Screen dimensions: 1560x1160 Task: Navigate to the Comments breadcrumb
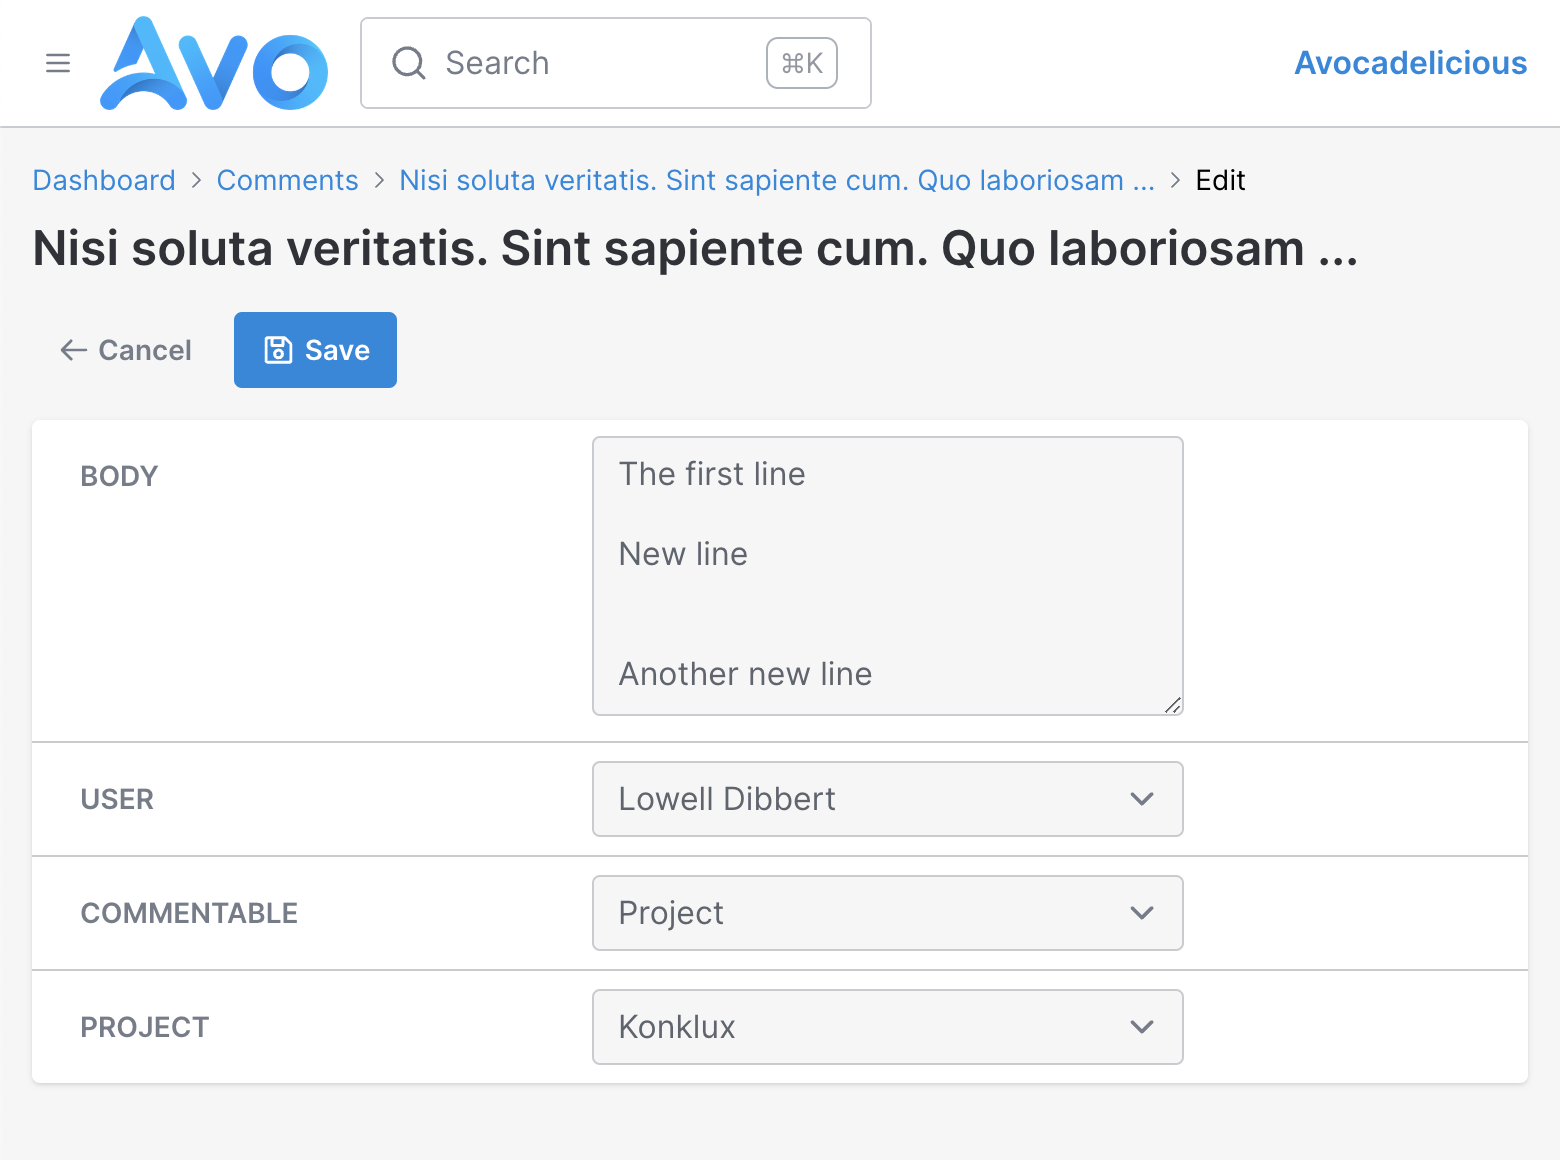288,180
